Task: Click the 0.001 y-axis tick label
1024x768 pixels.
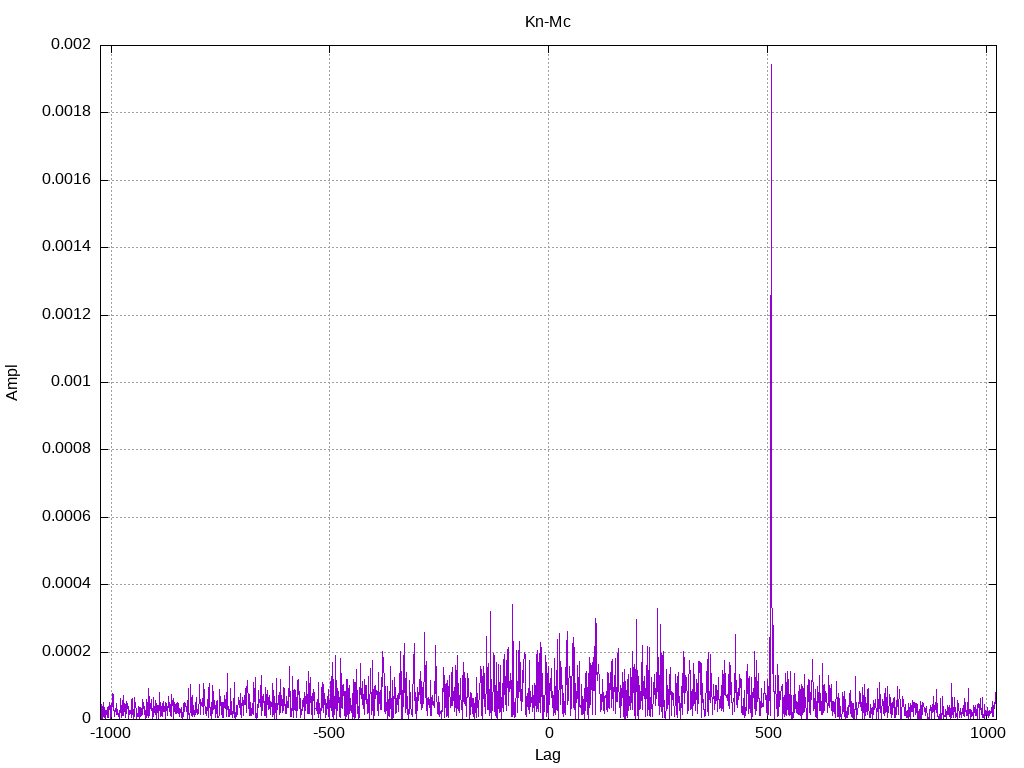Action: click(x=70, y=382)
